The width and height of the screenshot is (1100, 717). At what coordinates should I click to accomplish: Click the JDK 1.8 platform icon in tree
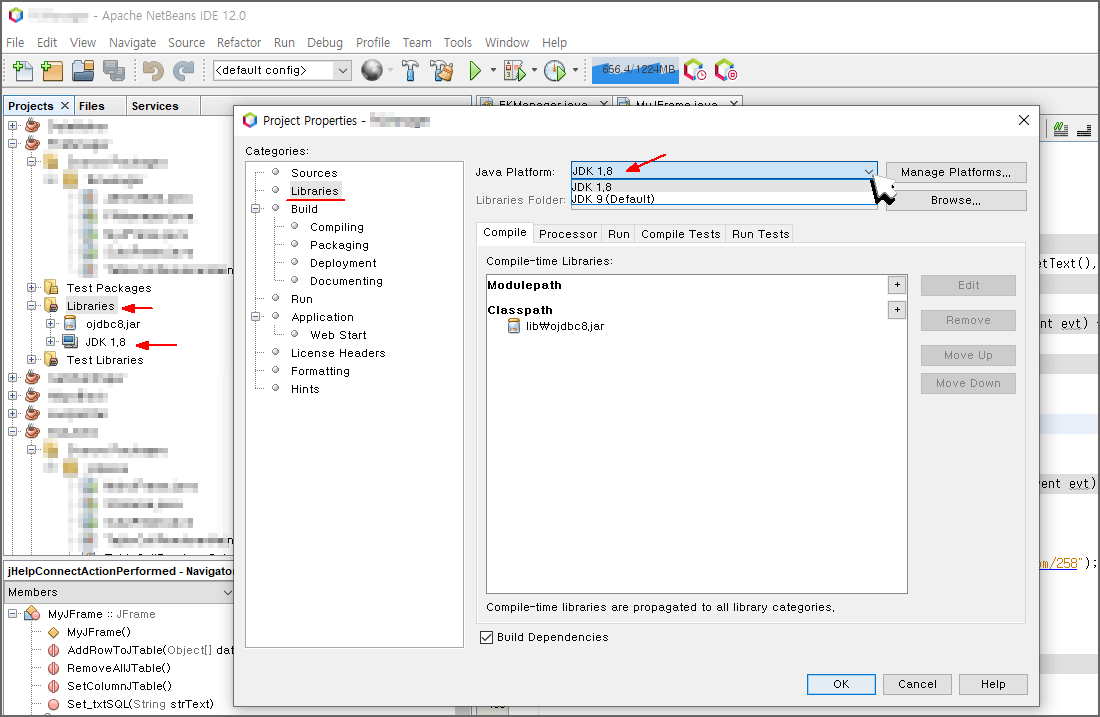(70, 342)
